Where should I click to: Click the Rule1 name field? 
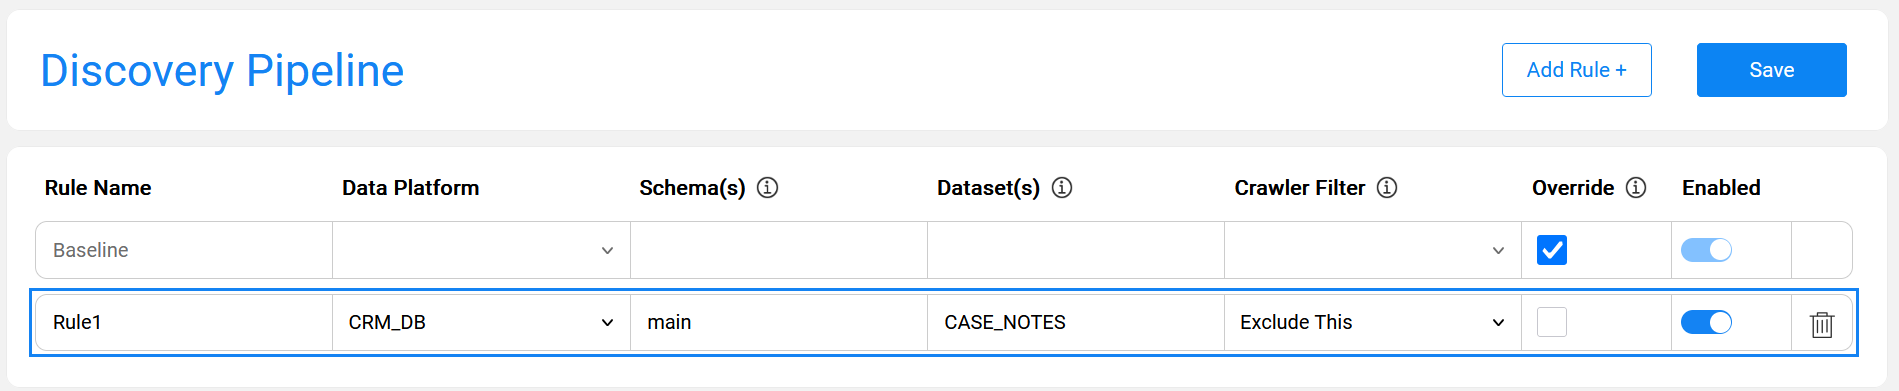184,322
